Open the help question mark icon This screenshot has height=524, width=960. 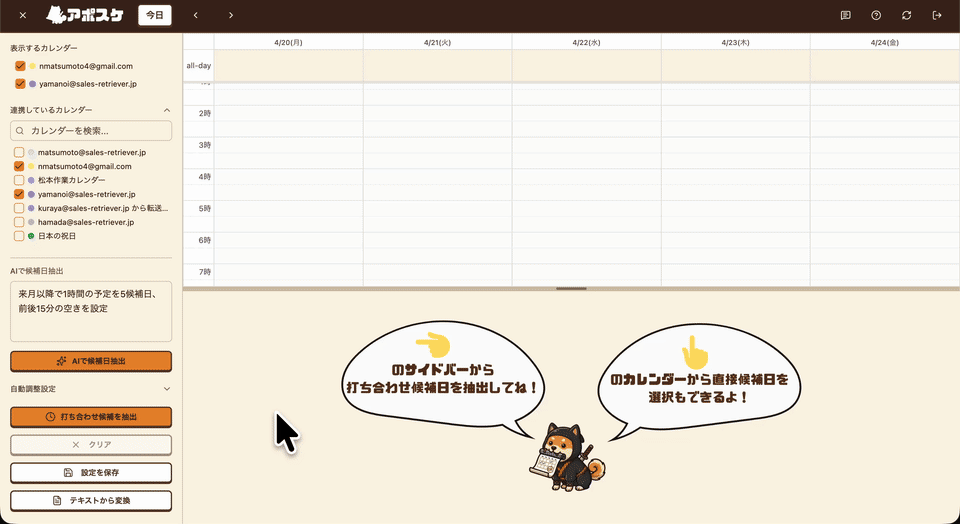pos(876,15)
